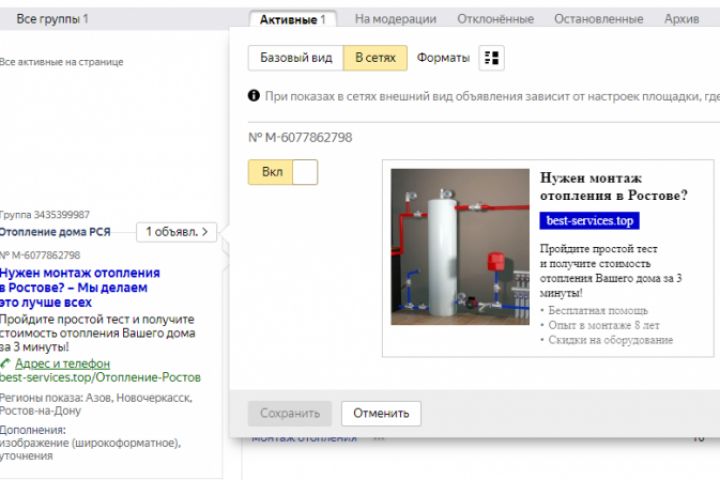This screenshot has width=720, height=480.
Task: Click the 'best-services.top/Отопление-Ростов' URL link
Action: coord(100,378)
